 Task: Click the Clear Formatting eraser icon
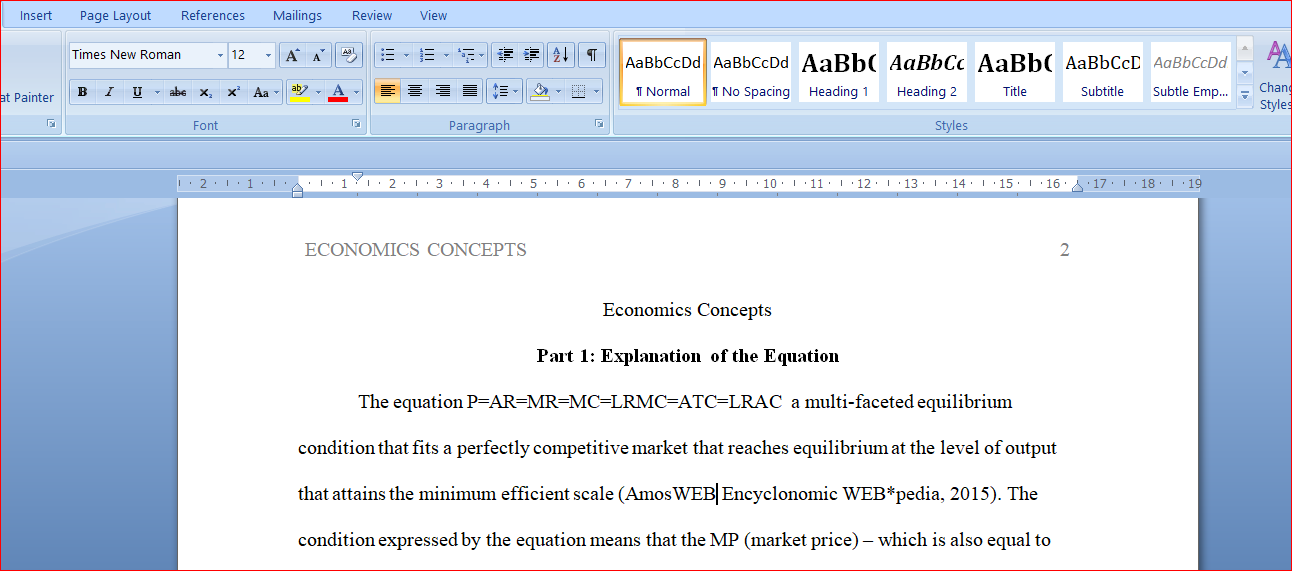coord(348,55)
